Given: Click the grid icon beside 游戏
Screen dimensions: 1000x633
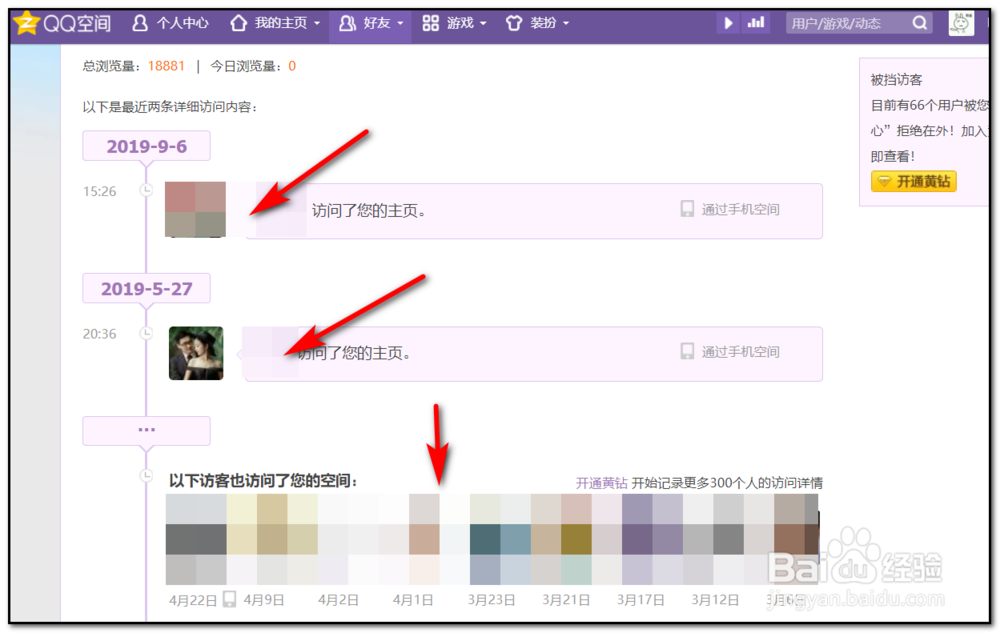Looking at the screenshot, I should point(430,24).
